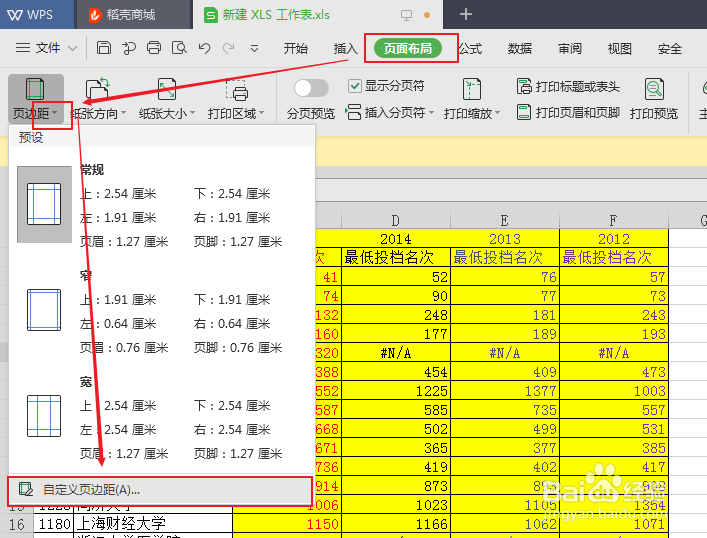This screenshot has height=538, width=707.
Task: Click 打印页眉和页脚 button
Action: pos(568,112)
